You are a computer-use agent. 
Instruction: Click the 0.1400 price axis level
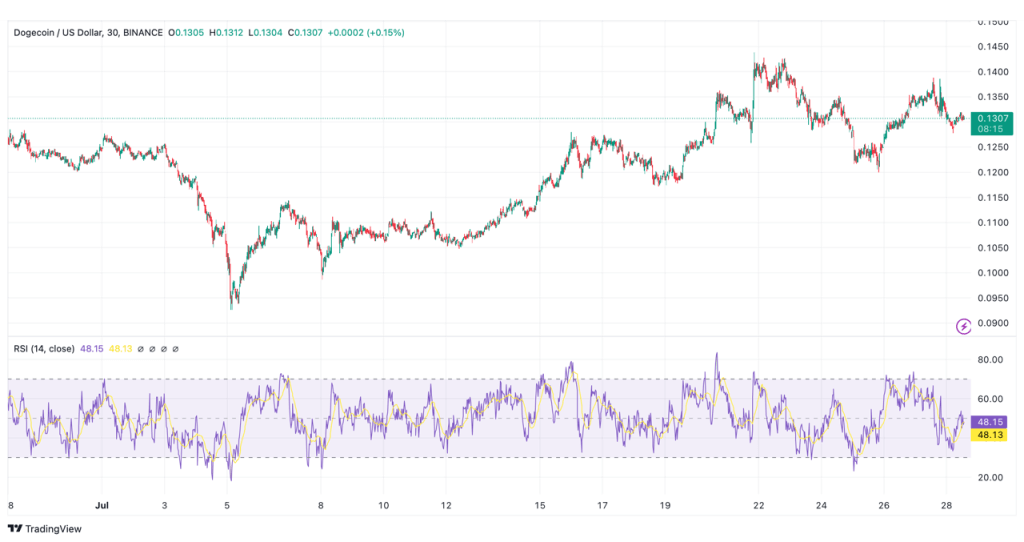992,72
